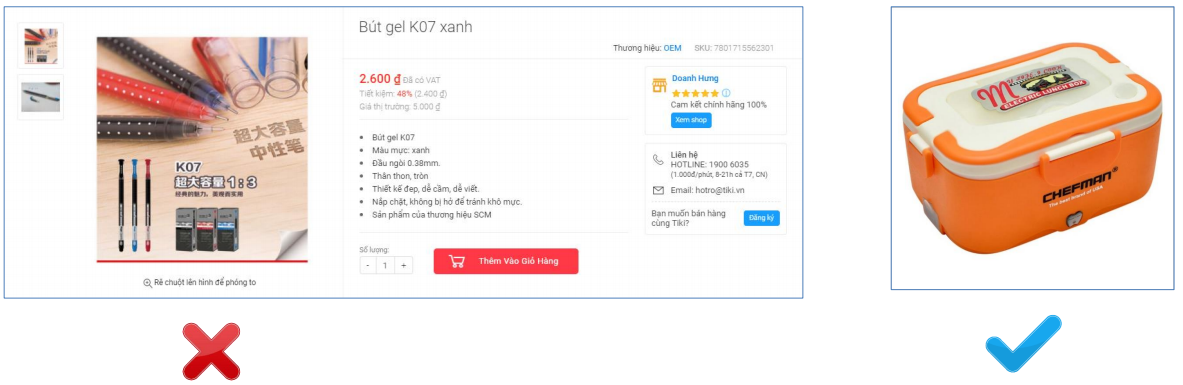1183x385 pixels.
Task: Click the magnifier zoom icon below product image
Action: [147, 282]
